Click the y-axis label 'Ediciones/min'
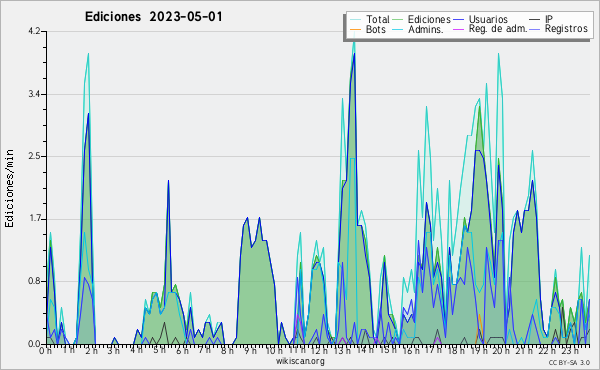Viewport: 600px width, 370px height. (x=9, y=188)
